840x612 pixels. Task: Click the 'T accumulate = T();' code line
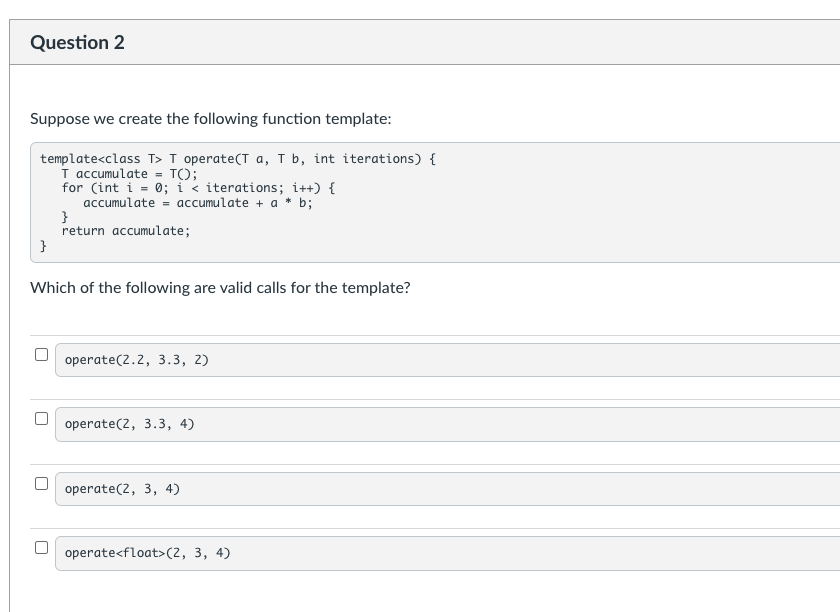pyautogui.click(x=129, y=173)
